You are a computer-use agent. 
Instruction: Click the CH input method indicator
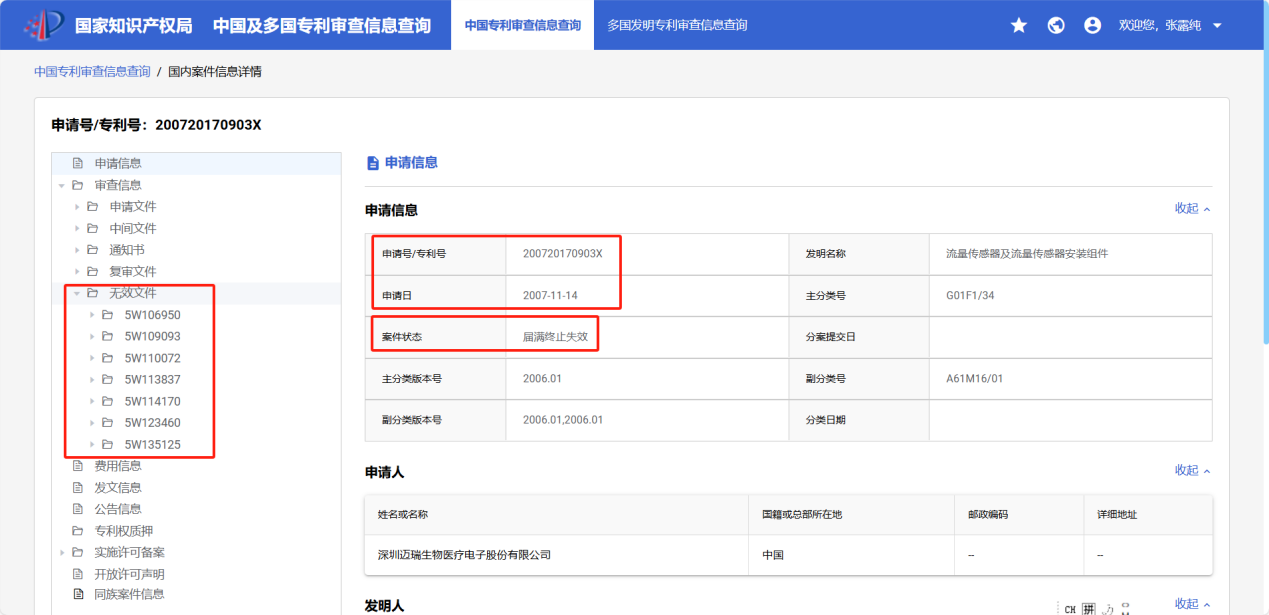[x=1070, y=609]
